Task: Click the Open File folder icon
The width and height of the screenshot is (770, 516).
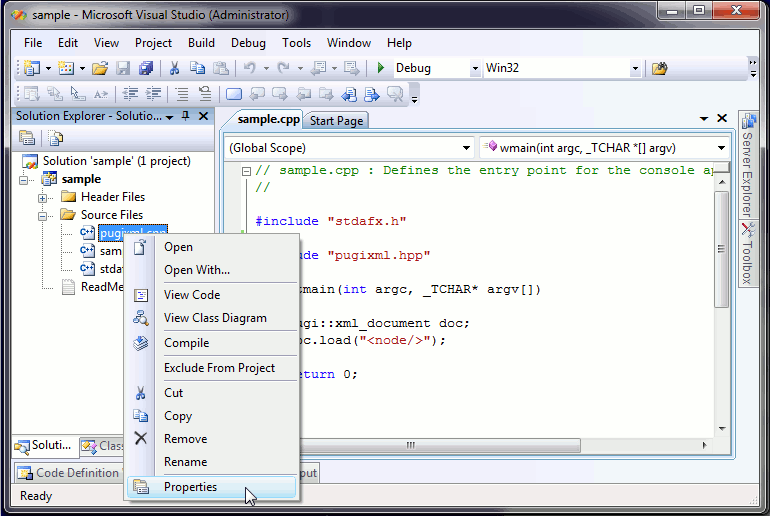Action: 99,69
